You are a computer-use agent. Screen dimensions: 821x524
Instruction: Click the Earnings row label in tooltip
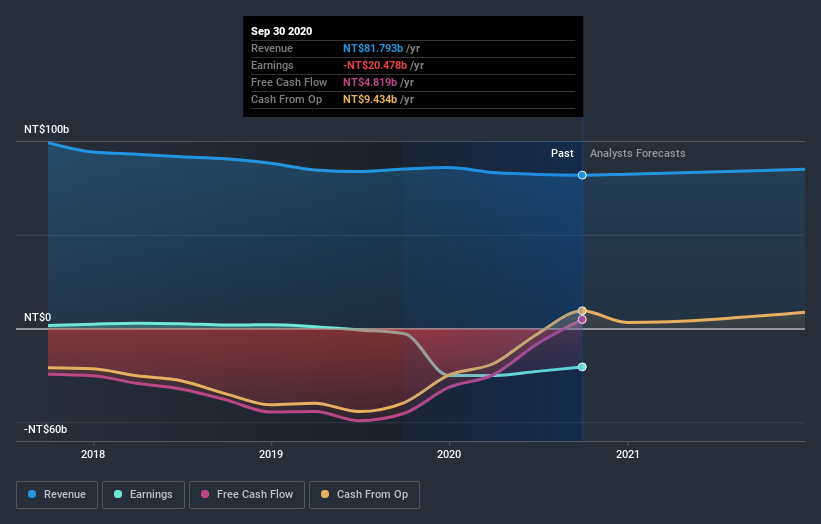click(x=272, y=65)
